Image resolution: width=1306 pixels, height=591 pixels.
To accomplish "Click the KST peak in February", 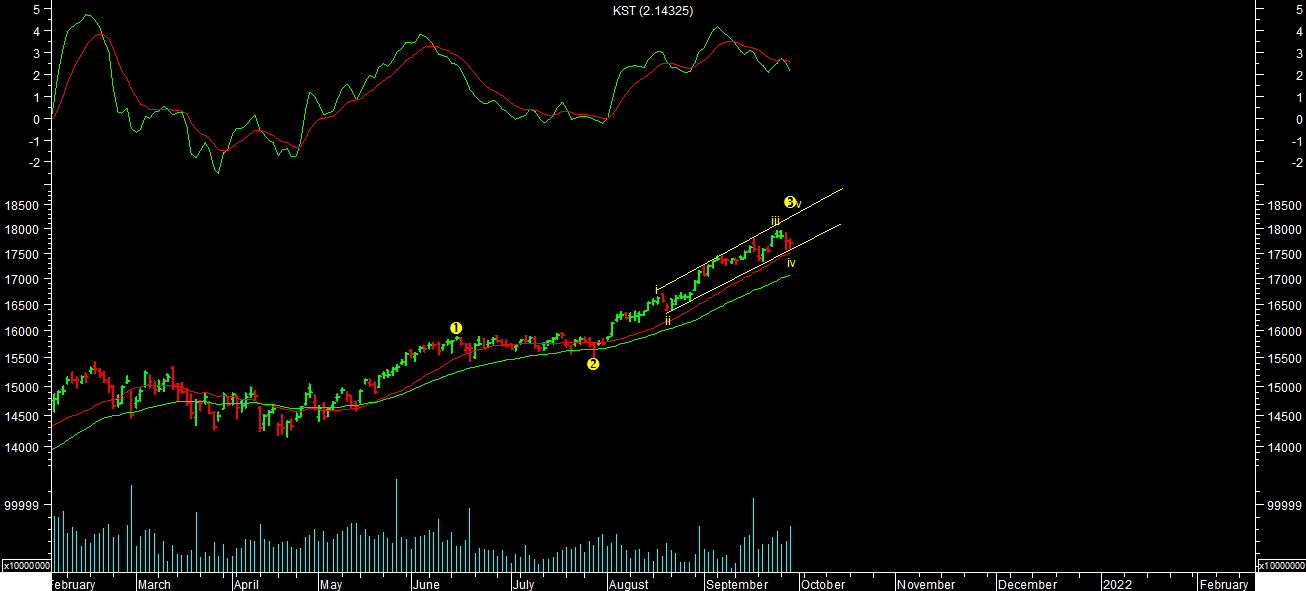I will [x=88, y=15].
